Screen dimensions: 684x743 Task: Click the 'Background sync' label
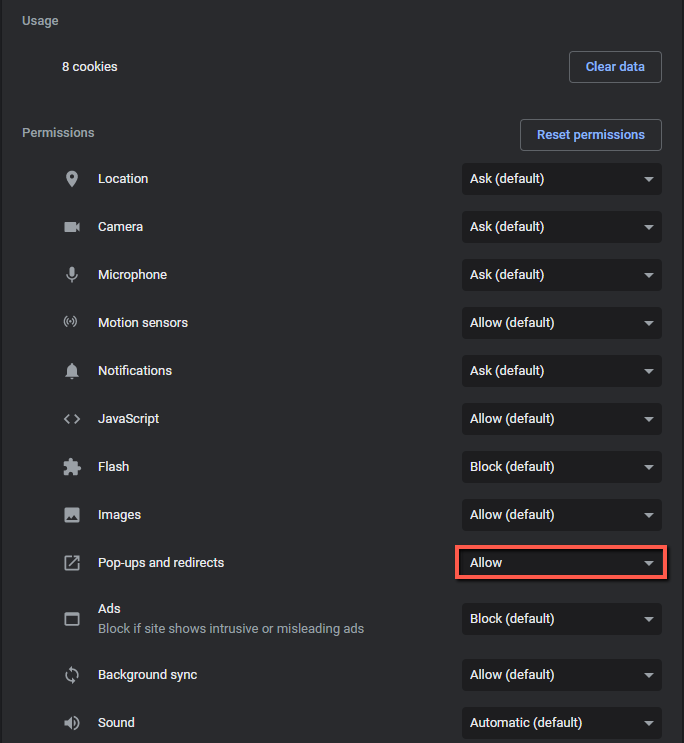coord(147,675)
